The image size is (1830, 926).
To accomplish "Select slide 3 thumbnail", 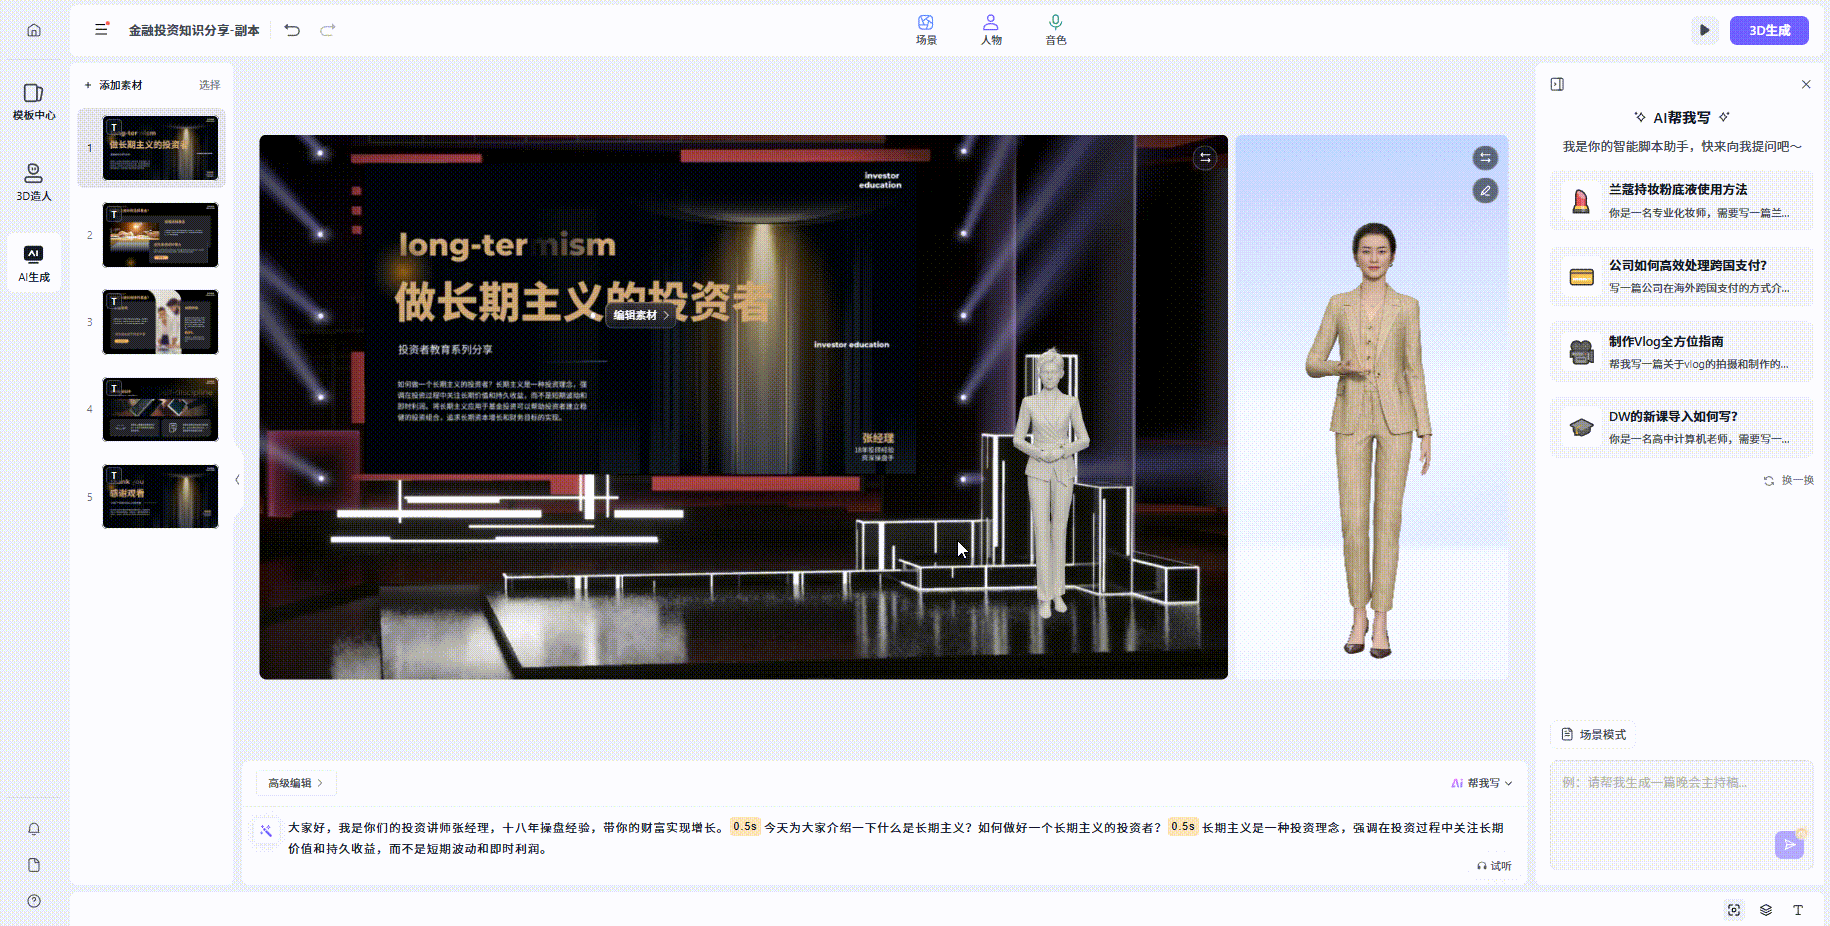I will (x=160, y=322).
